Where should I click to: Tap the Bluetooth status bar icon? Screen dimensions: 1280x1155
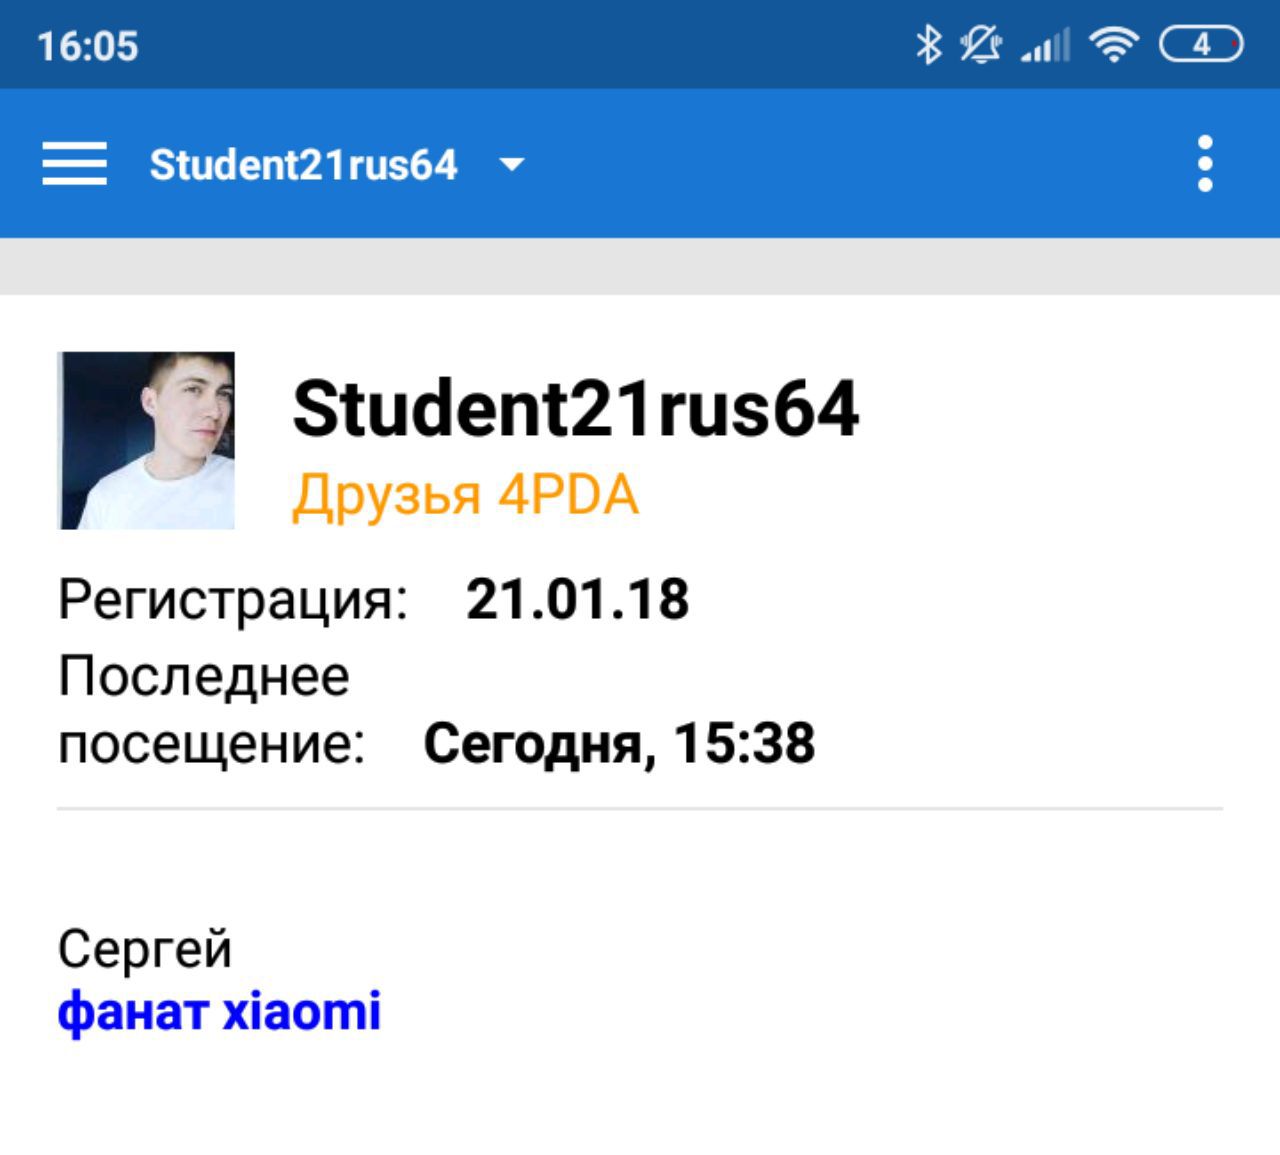(929, 45)
